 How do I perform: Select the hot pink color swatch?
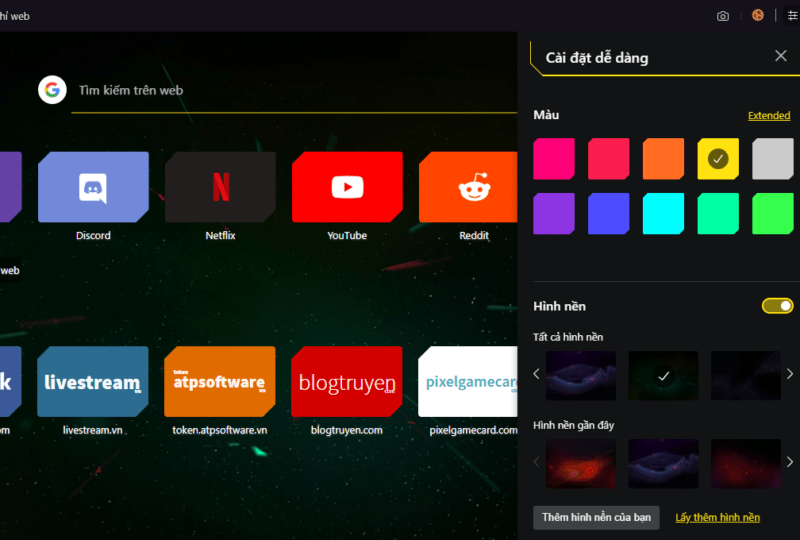tap(554, 159)
